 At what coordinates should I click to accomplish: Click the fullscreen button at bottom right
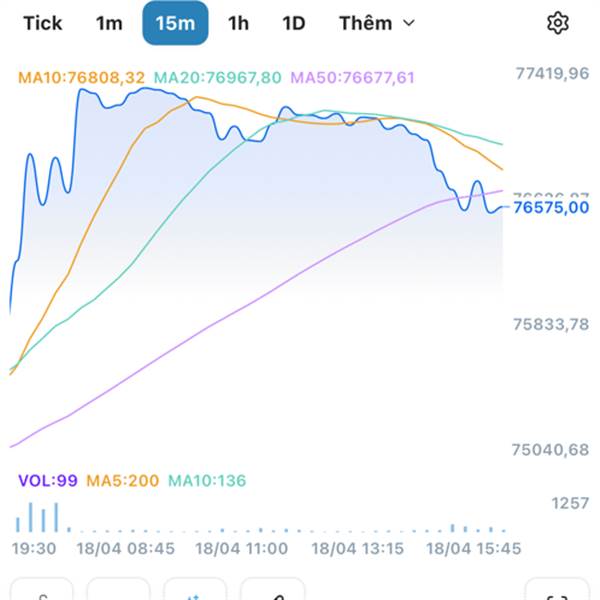pos(557,592)
